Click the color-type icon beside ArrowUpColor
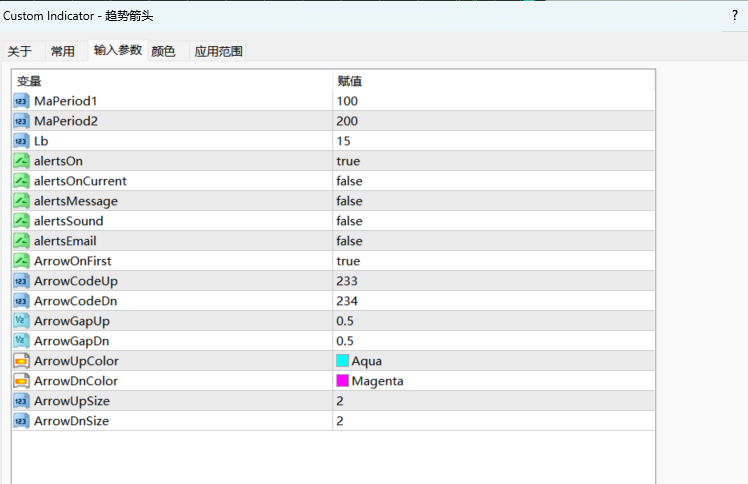Viewport: 748px width, 484px height. pos(21,361)
